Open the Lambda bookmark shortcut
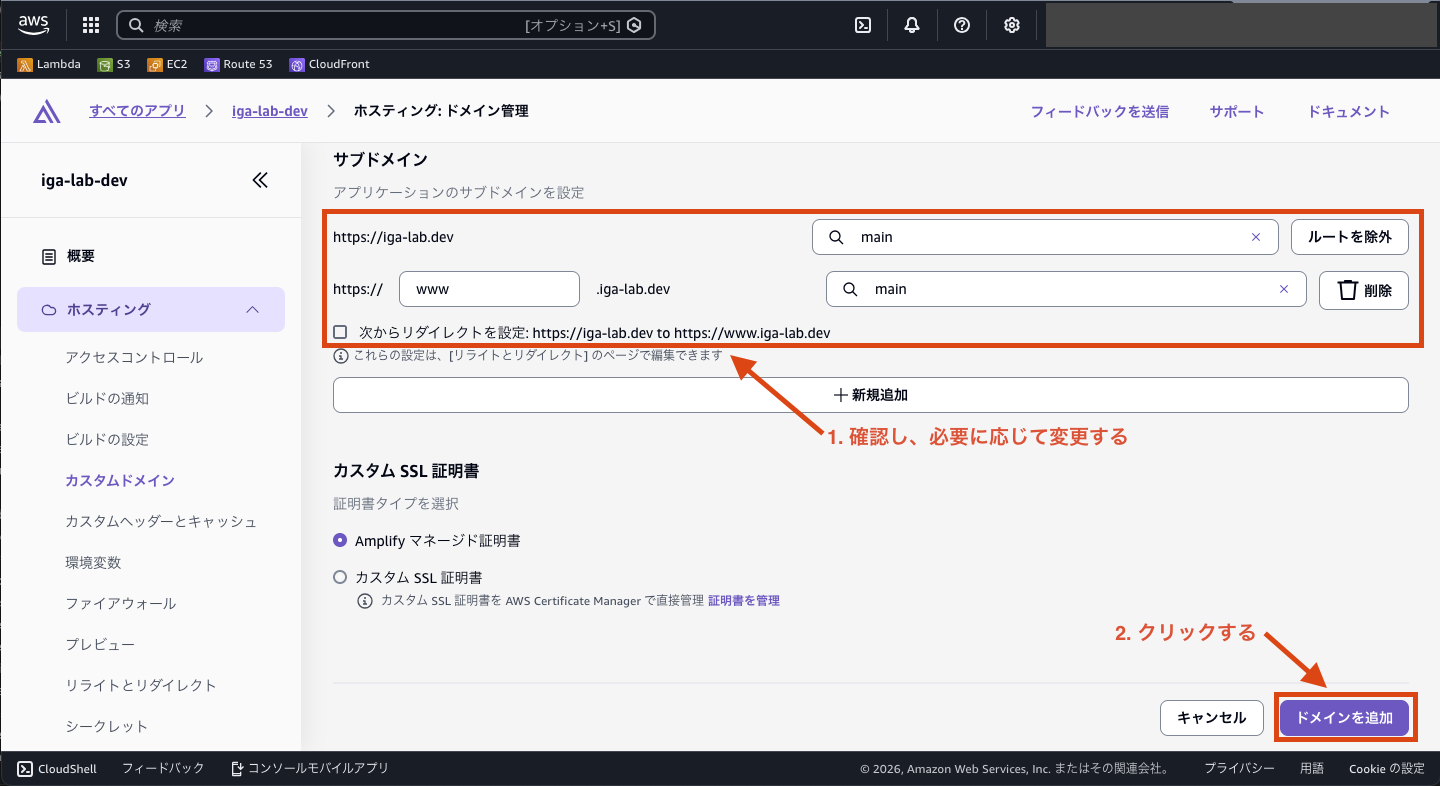 pos(49,64)
